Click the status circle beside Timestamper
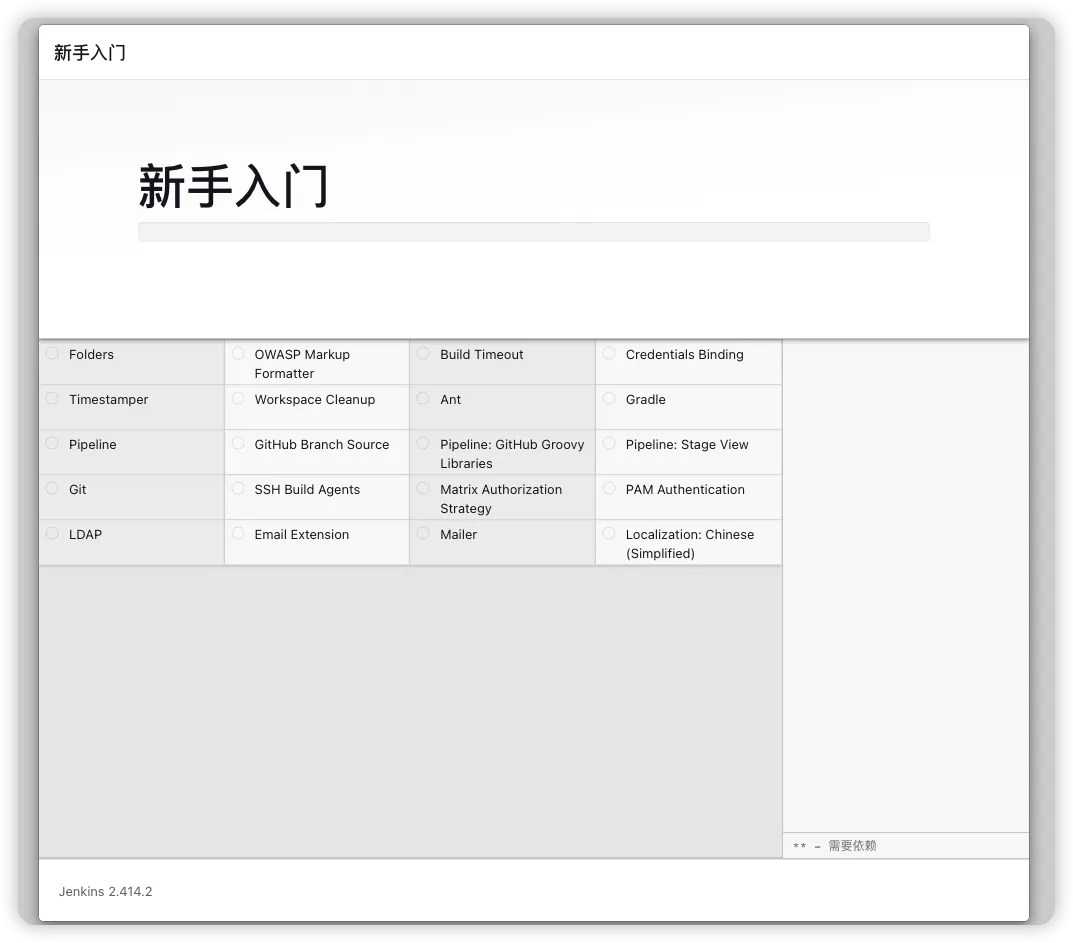The height and width of the screenshot is (943, 1073). (x=52, y=398)
